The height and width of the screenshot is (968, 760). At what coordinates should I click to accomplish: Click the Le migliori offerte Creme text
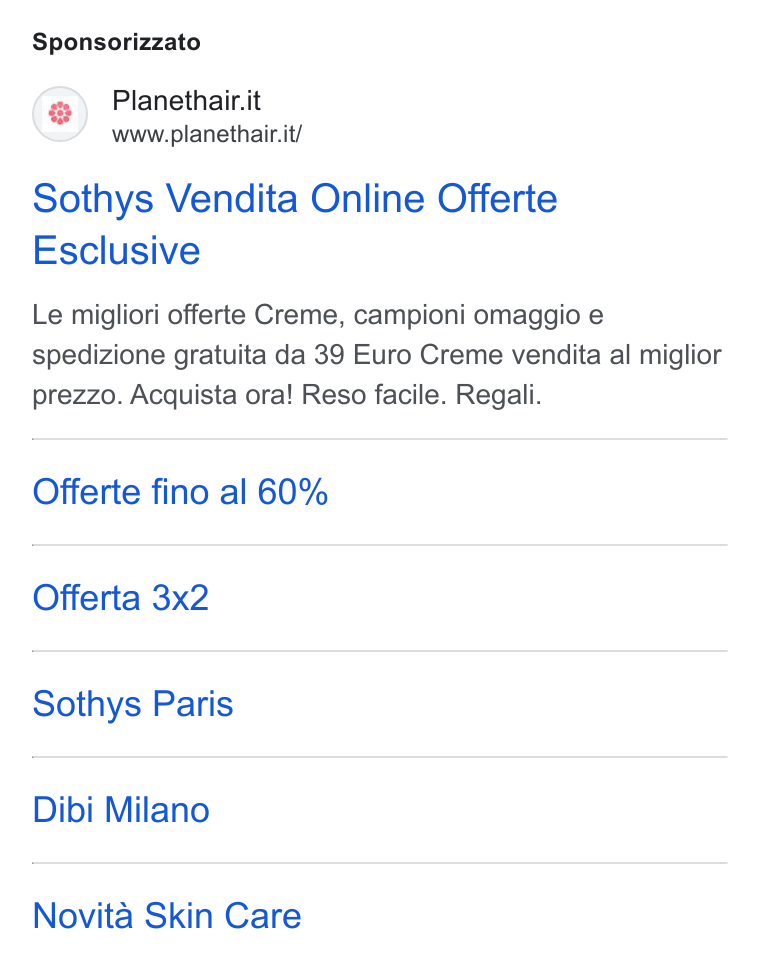(186, 315)
